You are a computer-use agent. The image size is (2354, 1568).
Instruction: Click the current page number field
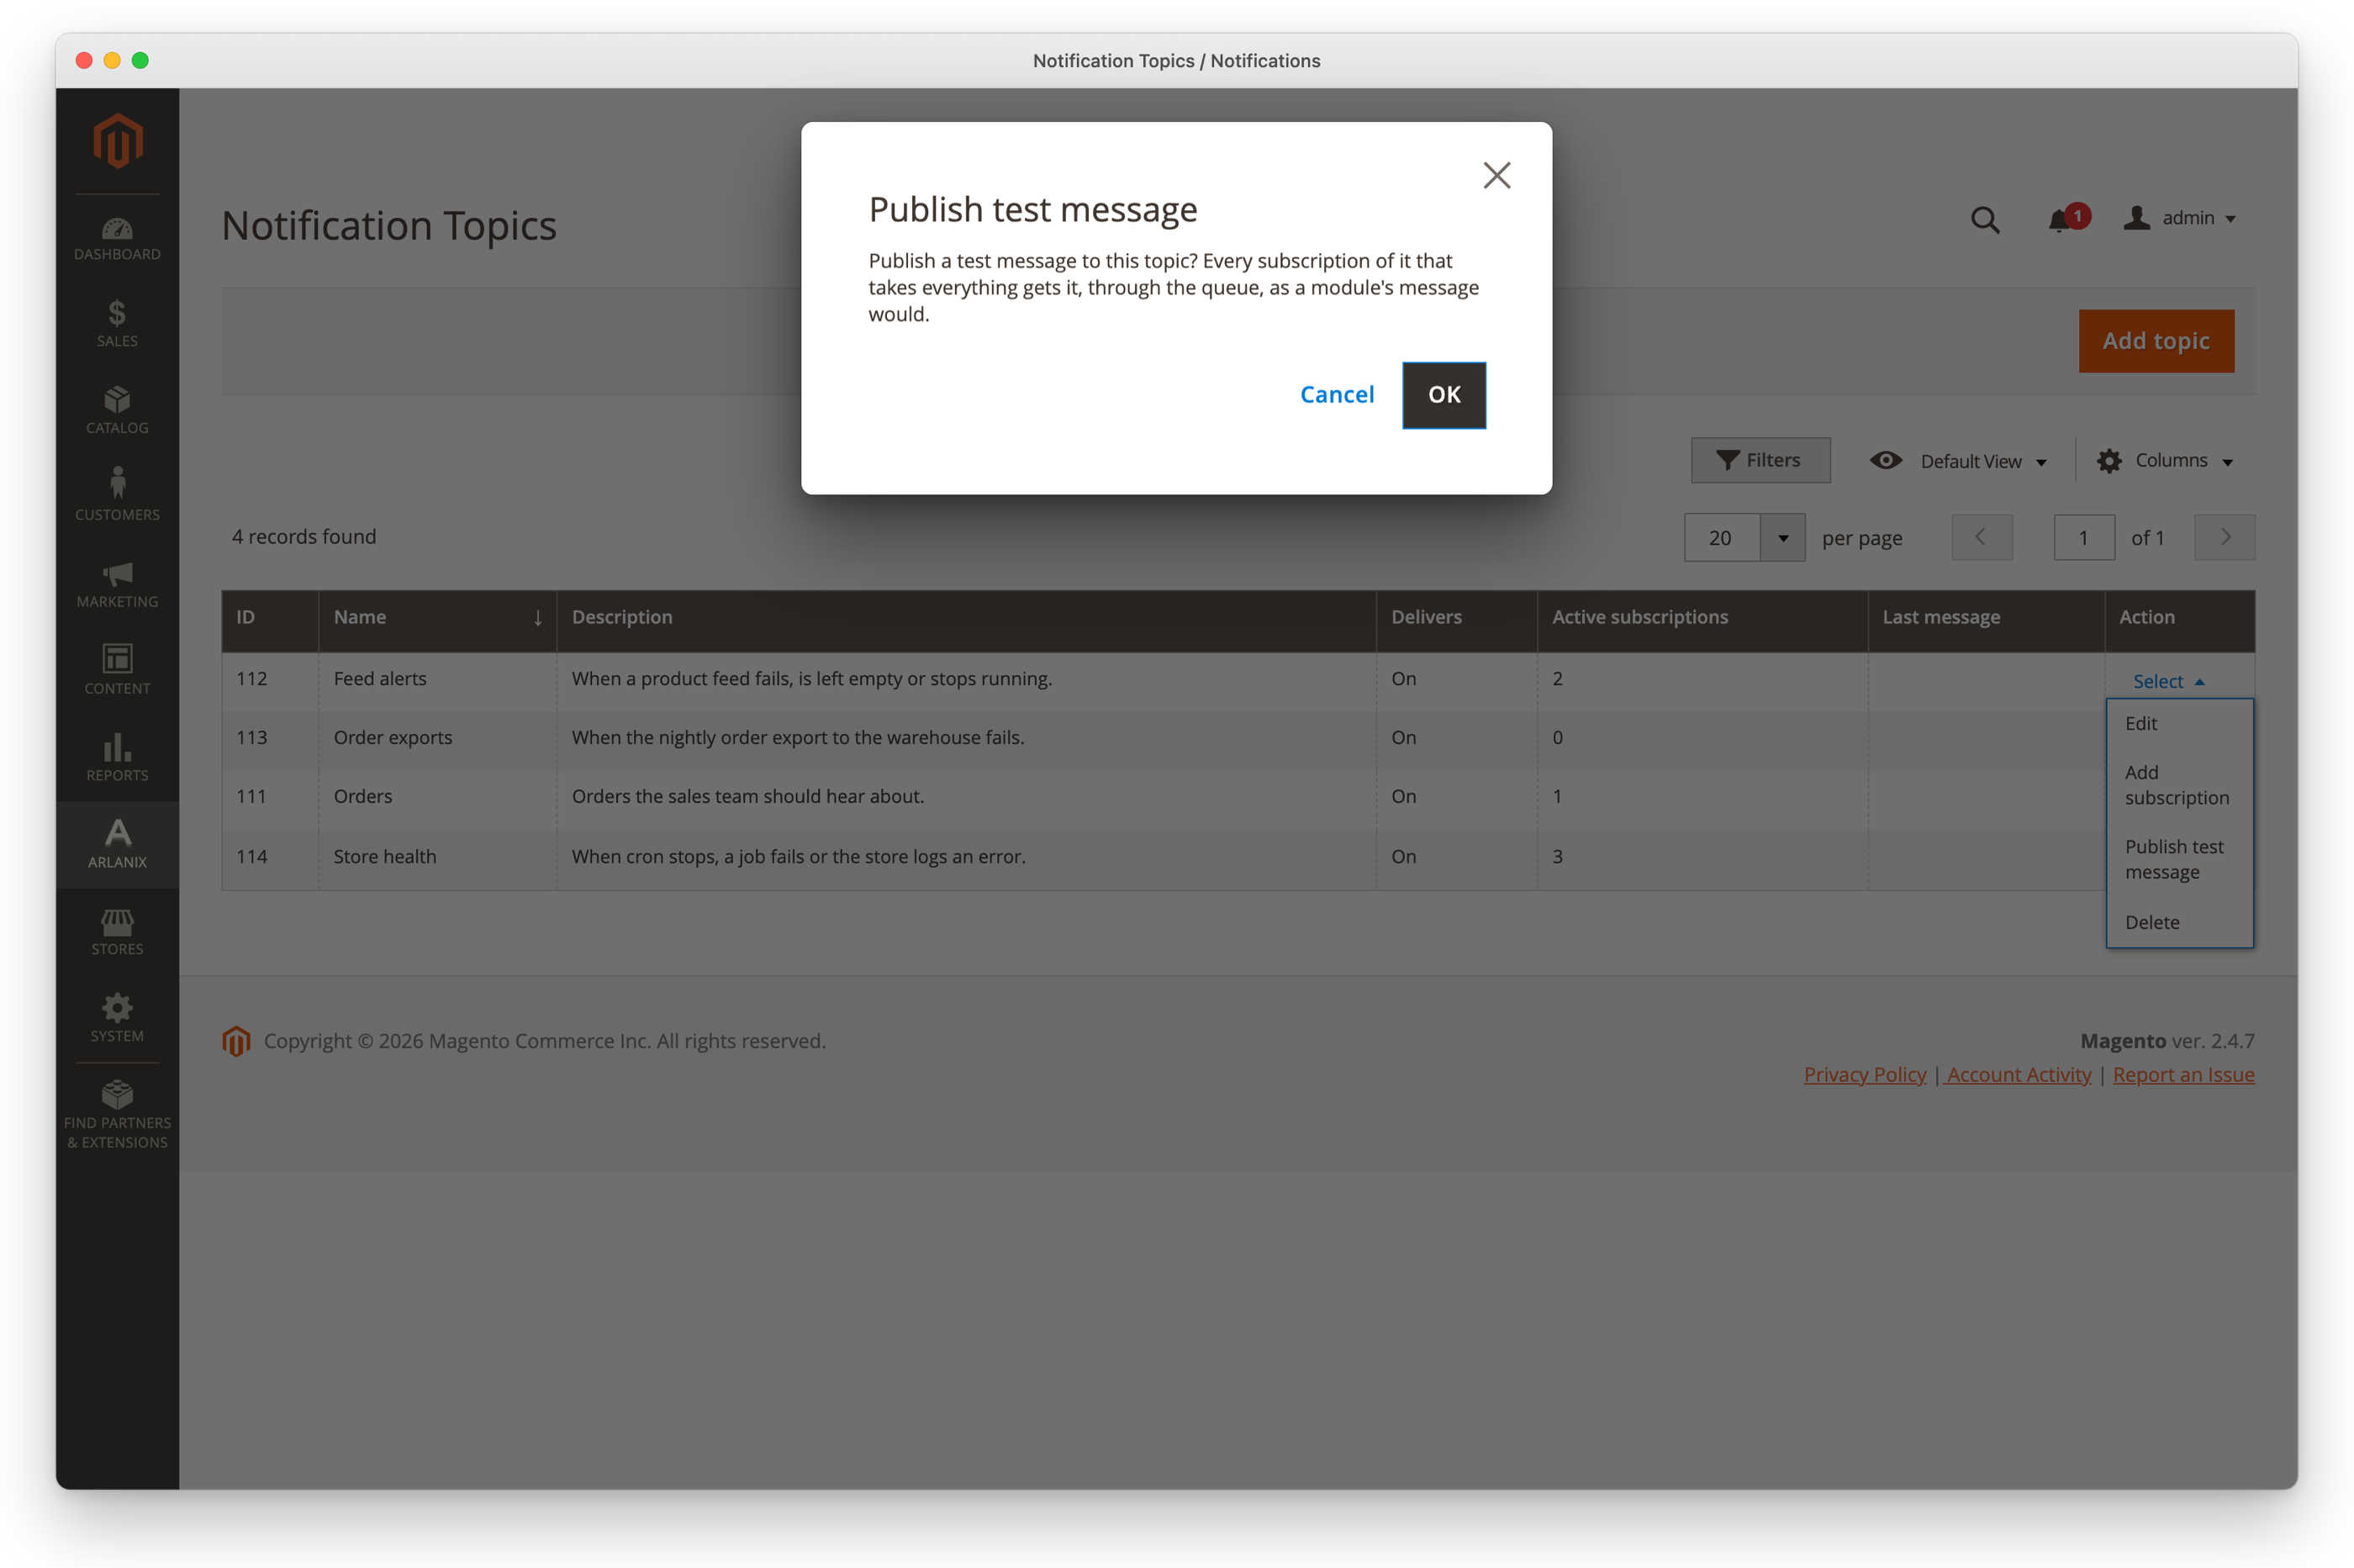(x=2084, y=538)
